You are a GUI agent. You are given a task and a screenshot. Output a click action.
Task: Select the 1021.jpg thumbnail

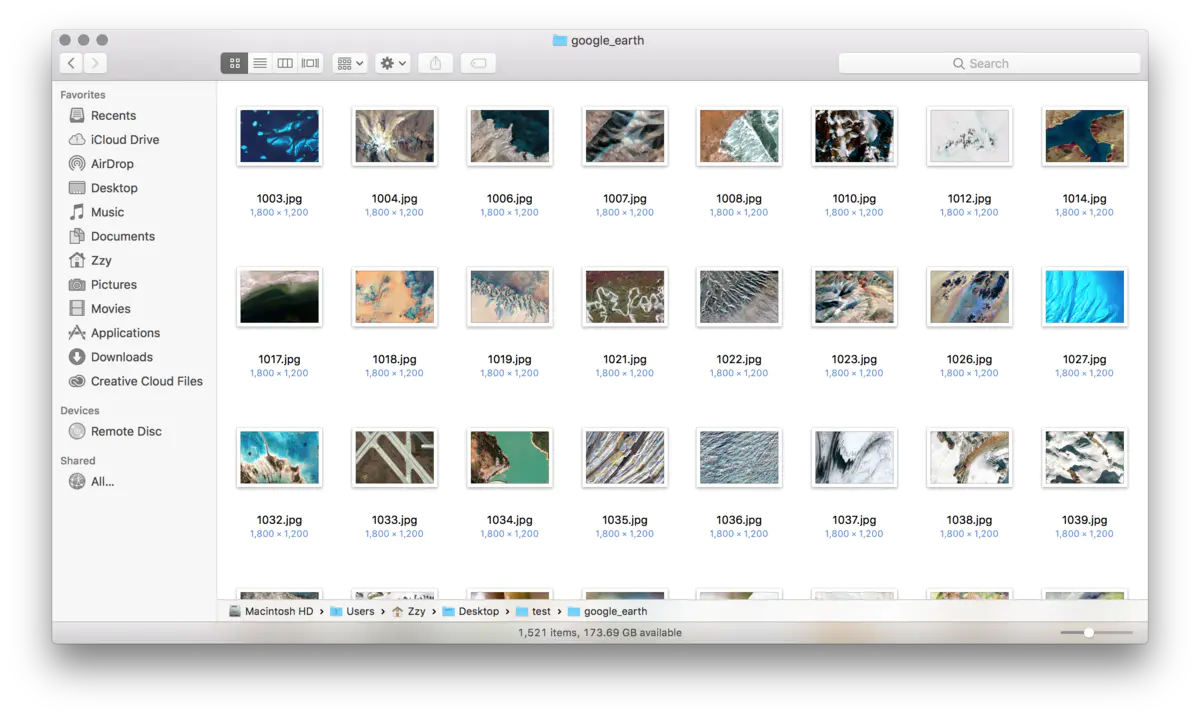coord(625,297)
